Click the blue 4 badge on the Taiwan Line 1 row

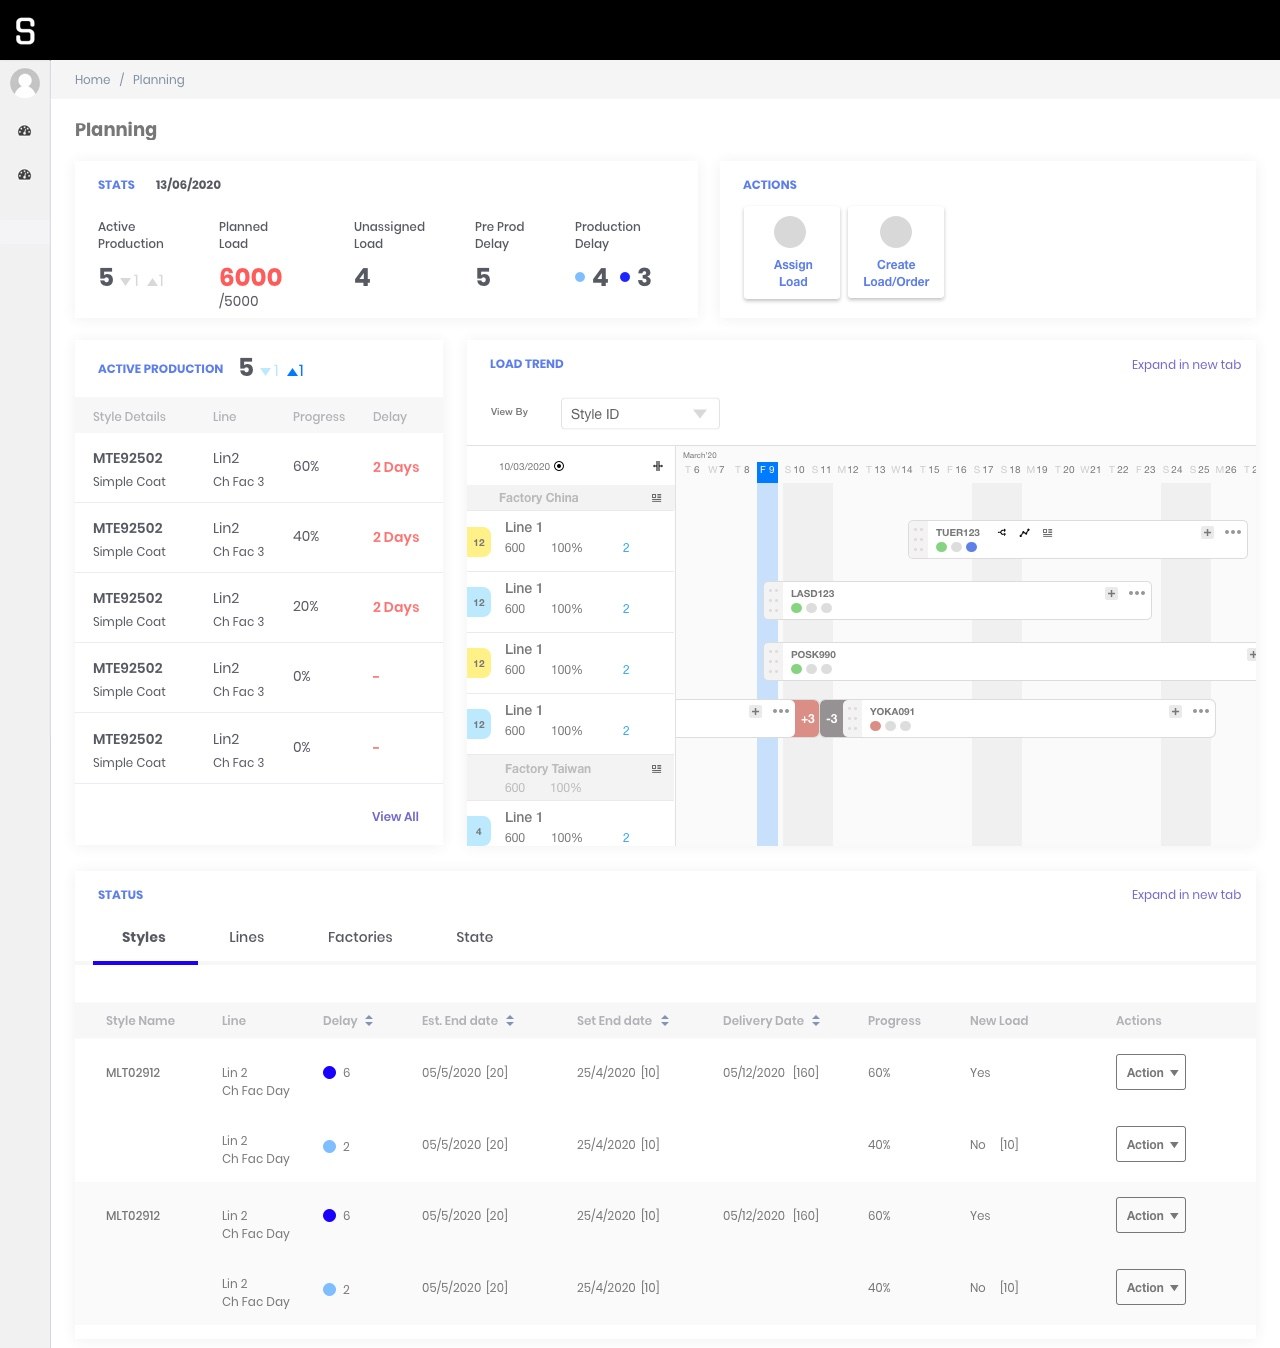479,831
